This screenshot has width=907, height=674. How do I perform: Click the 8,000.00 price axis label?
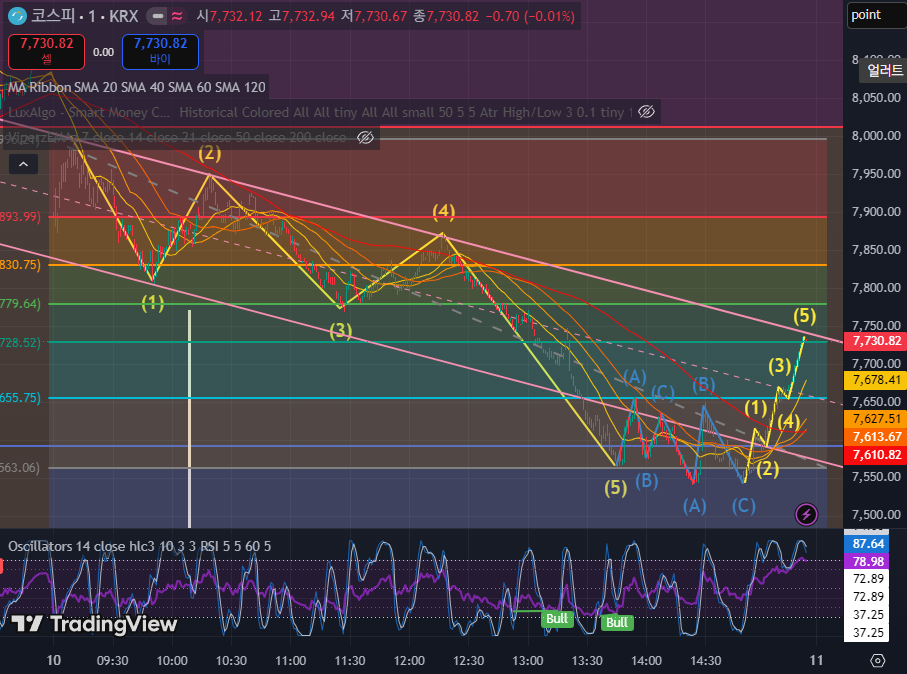click(876, 135)
